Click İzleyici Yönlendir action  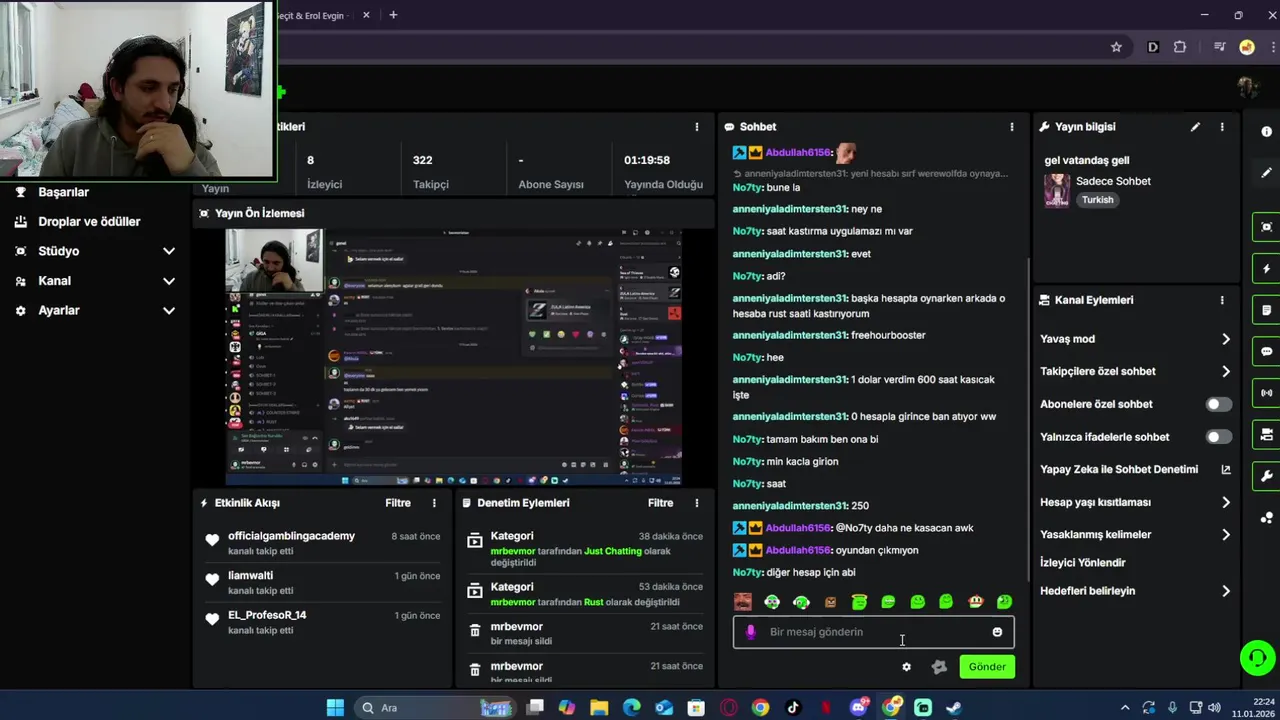[x=1082, y=563]
